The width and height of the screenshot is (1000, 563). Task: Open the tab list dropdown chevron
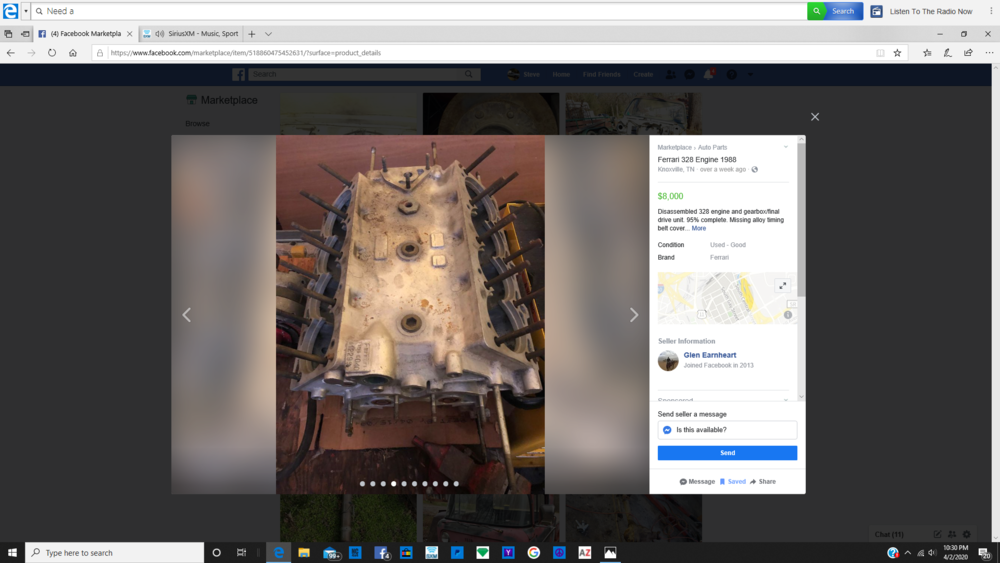[268, 34]
